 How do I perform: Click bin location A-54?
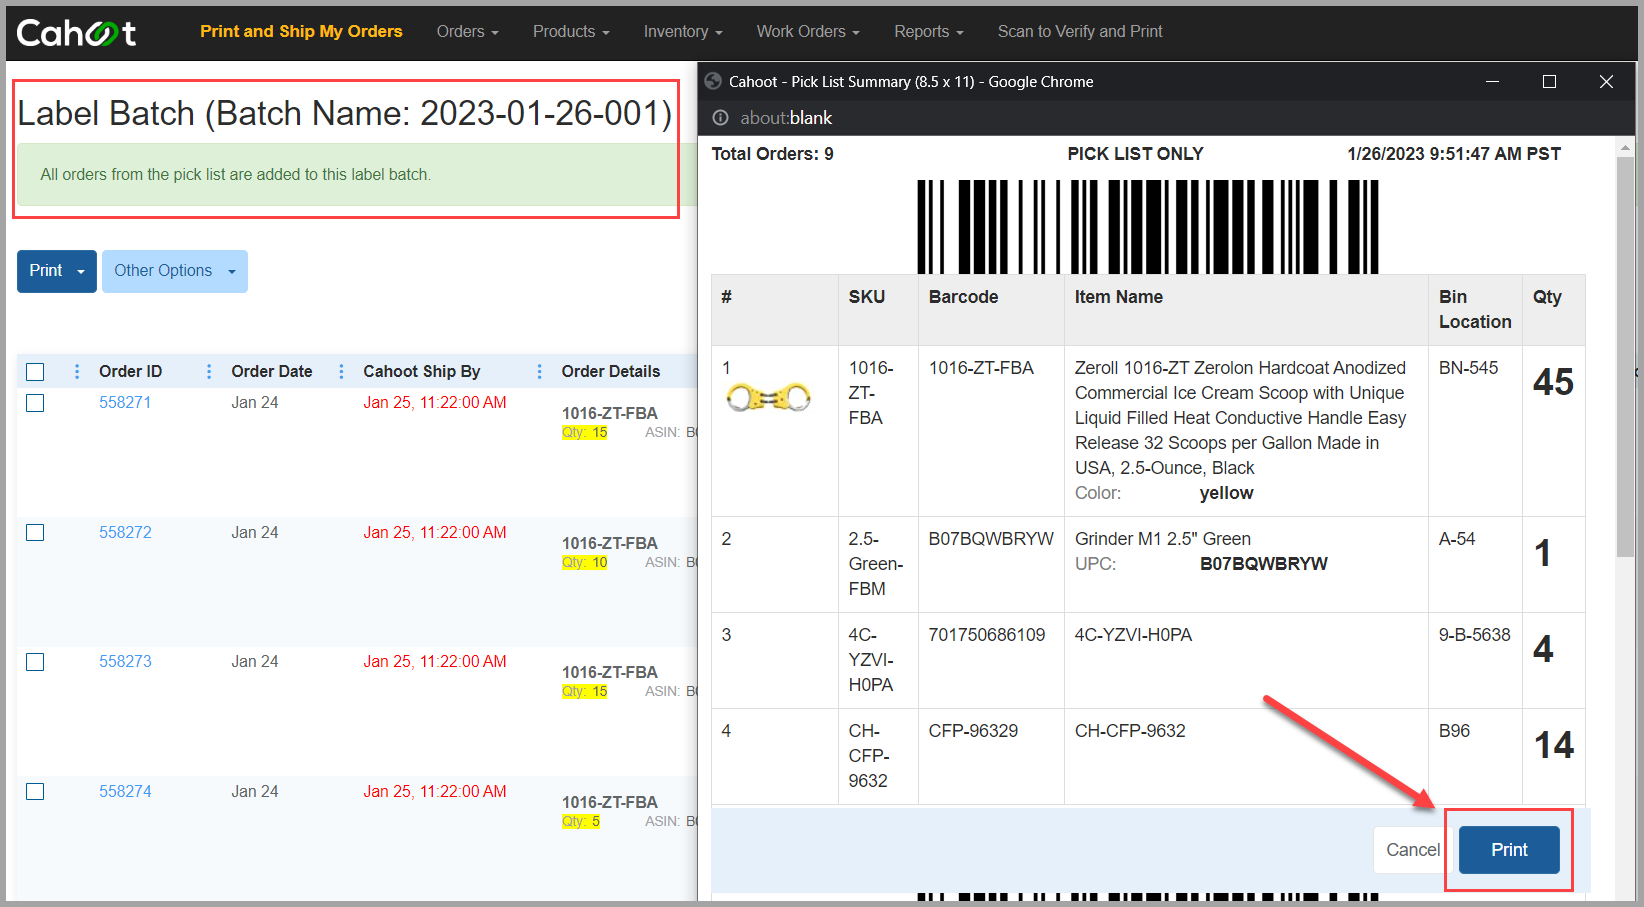pos(1457,539)
